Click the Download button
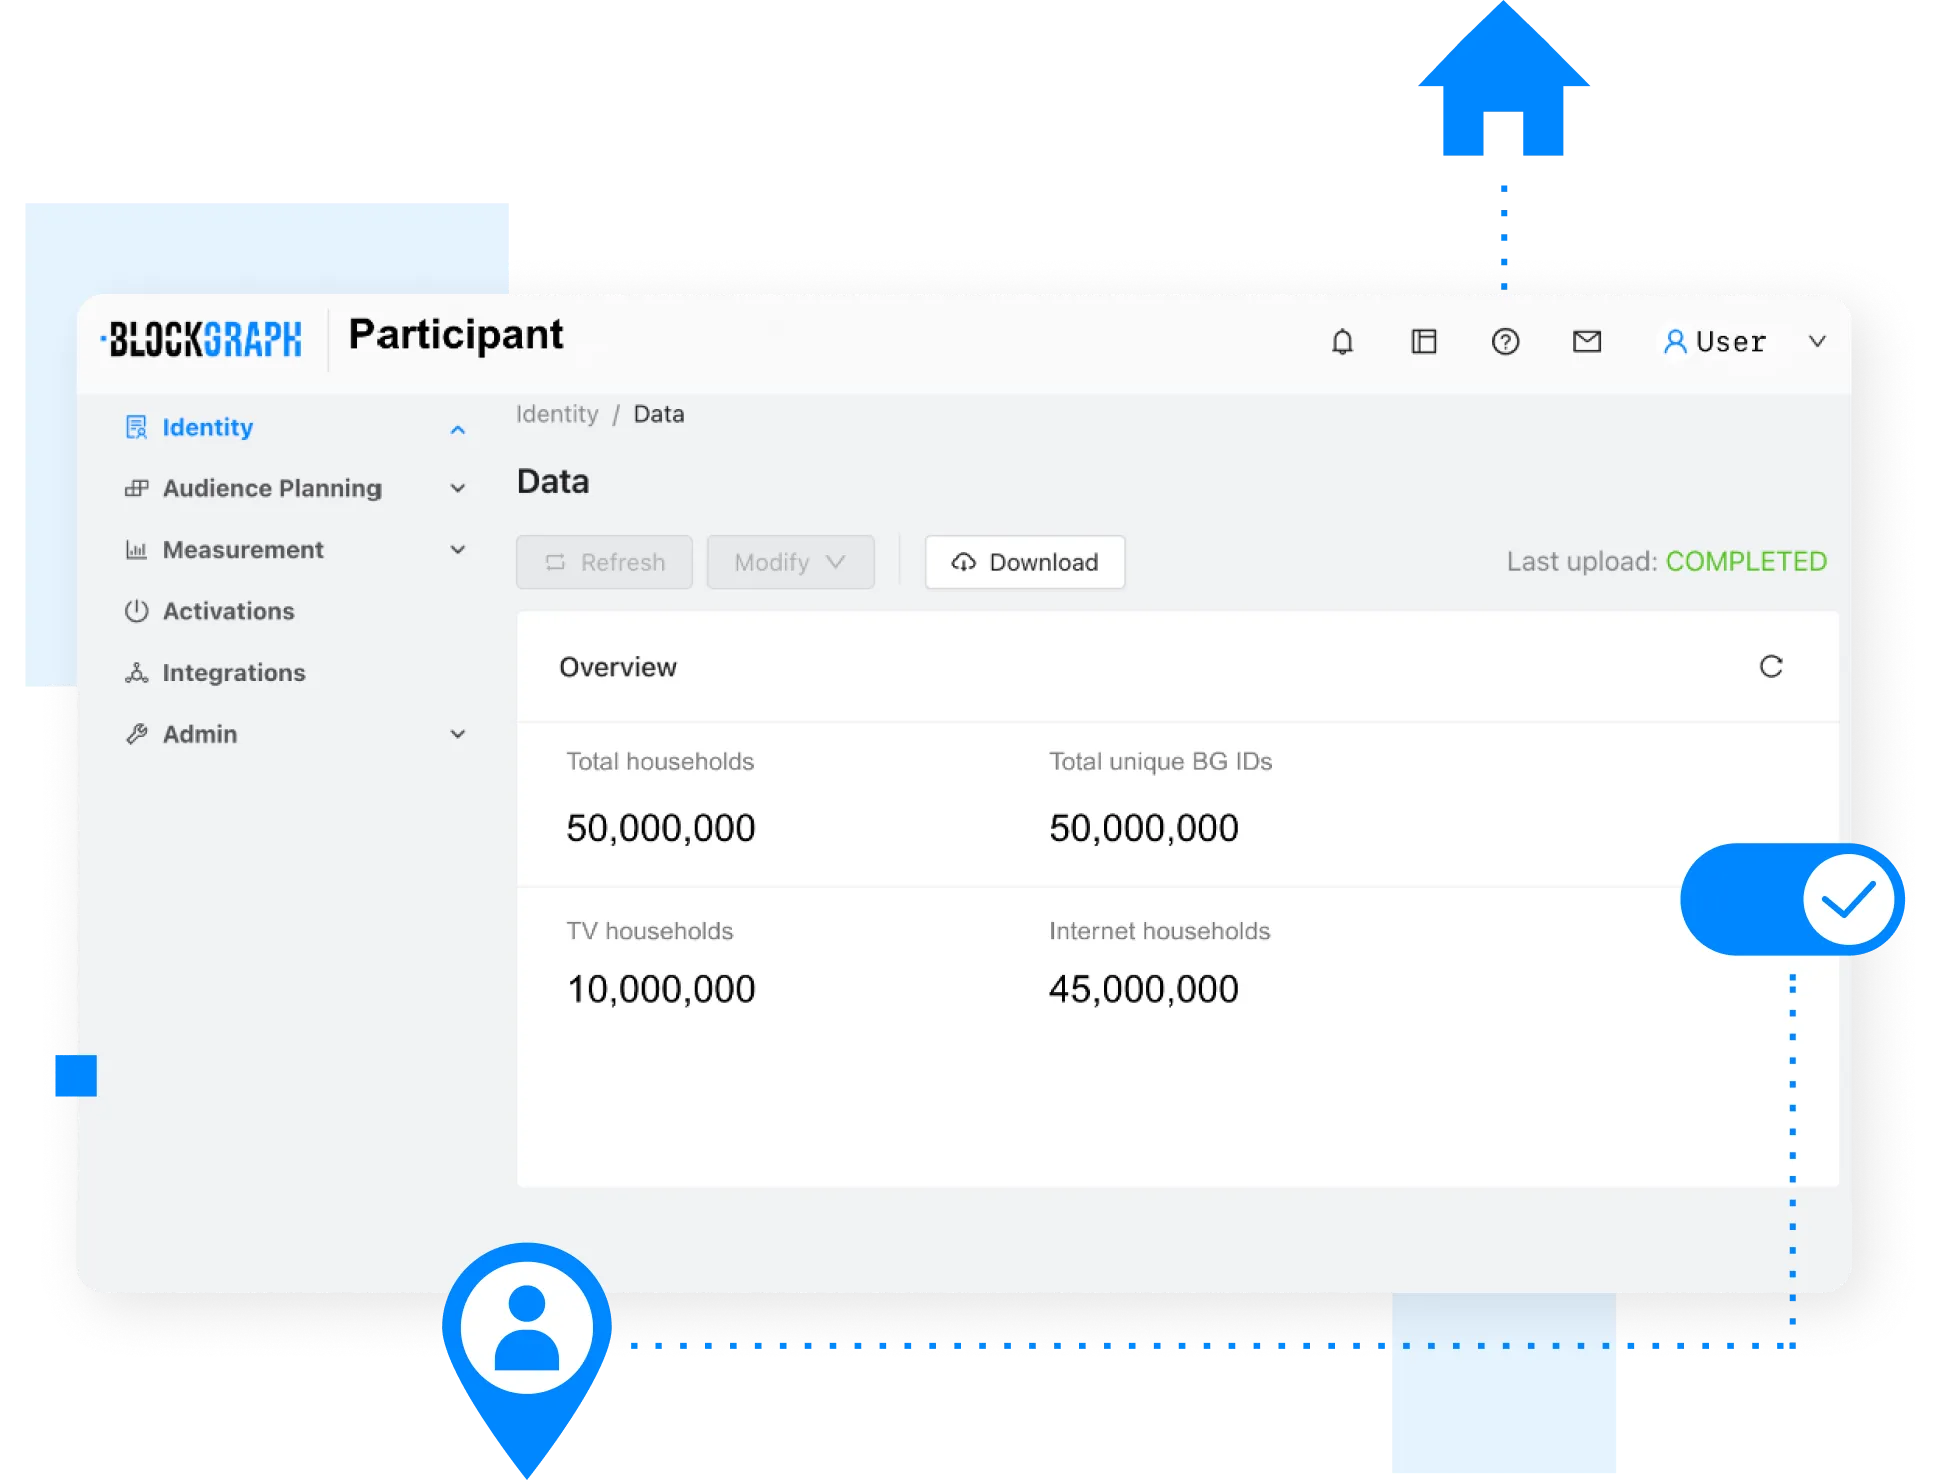The height and width of the screenshot is (1481, 1959). point(1024,562)
